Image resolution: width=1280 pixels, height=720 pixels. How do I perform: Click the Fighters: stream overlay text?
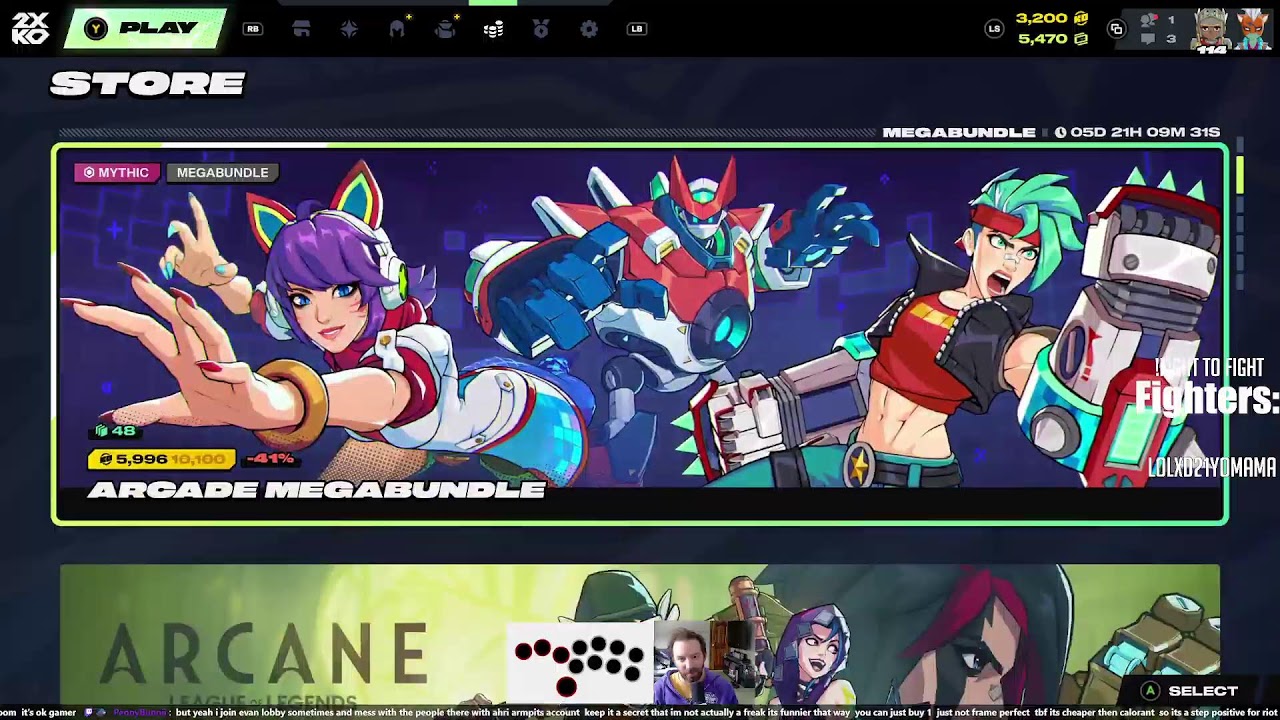(1207, 399)
